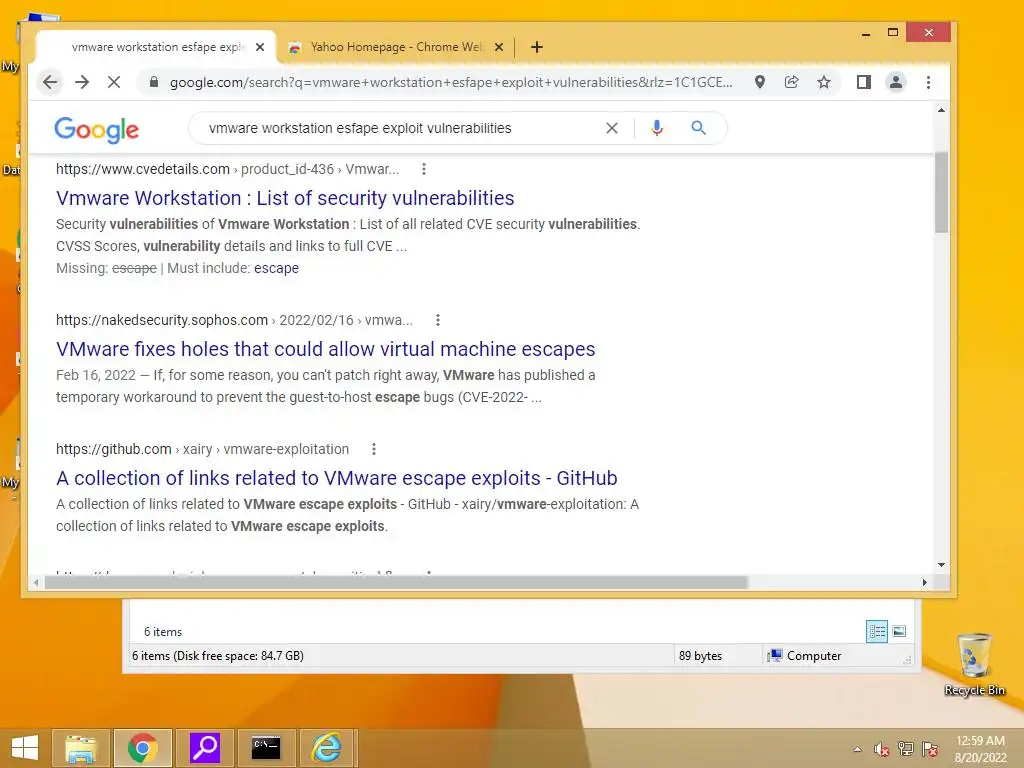Screen dimensions: 1024x768
Task: Switch to the Yahoo Homepage tab
Action: (396, 47)
